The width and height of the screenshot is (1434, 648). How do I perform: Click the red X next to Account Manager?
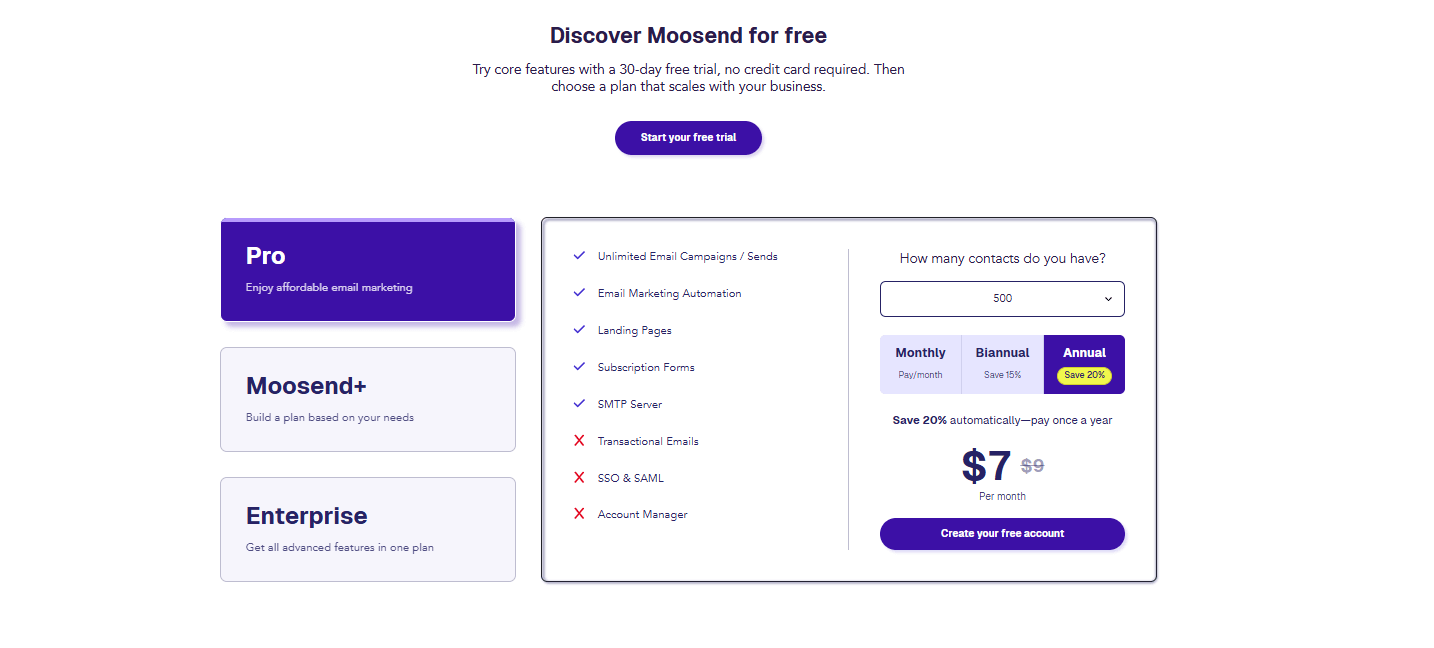579,514
